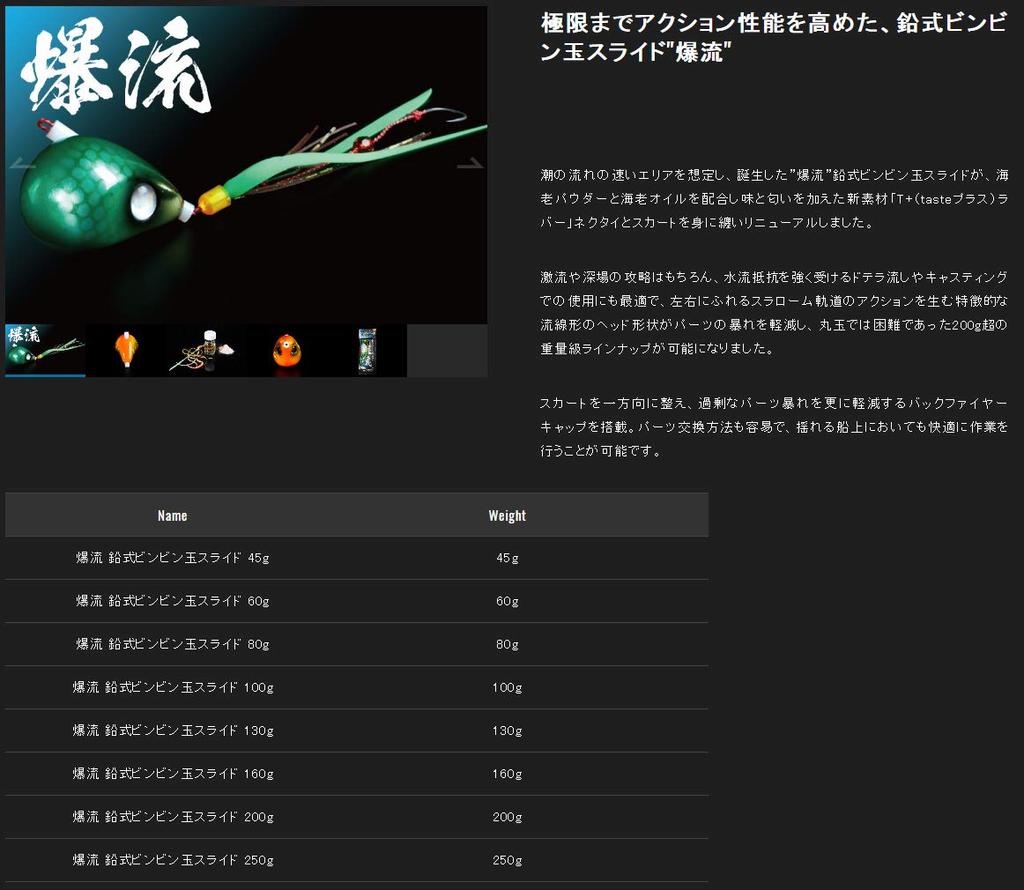1024x890 pixels.
Task: Open the 爆流 鉛式ビンビン玉スライド 200g row
Action: 172,816
